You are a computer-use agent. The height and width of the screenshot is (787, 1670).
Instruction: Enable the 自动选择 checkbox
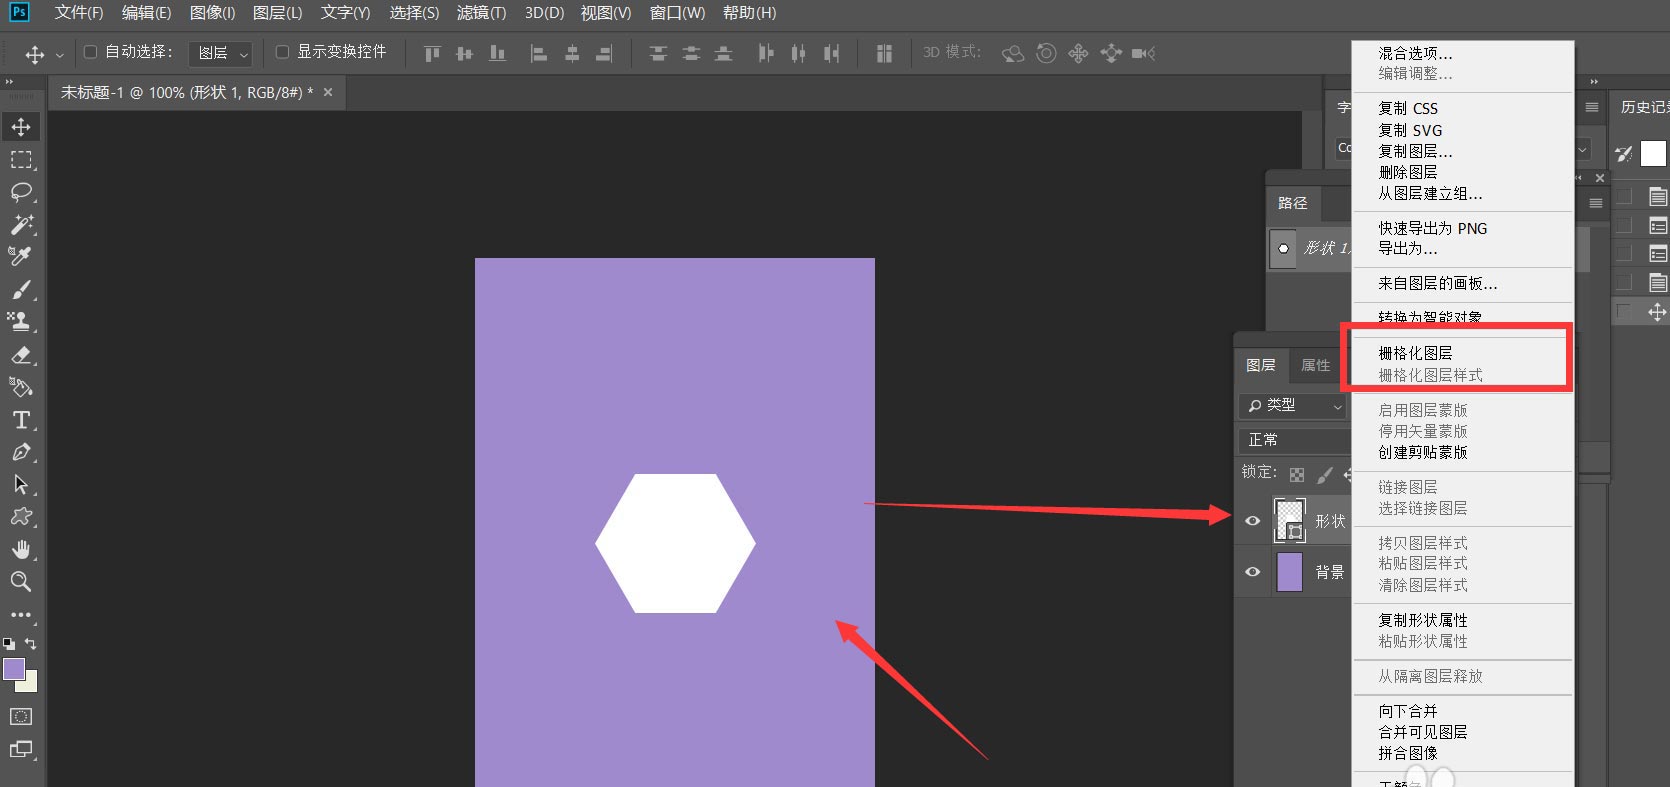click(x=90, y=52)
